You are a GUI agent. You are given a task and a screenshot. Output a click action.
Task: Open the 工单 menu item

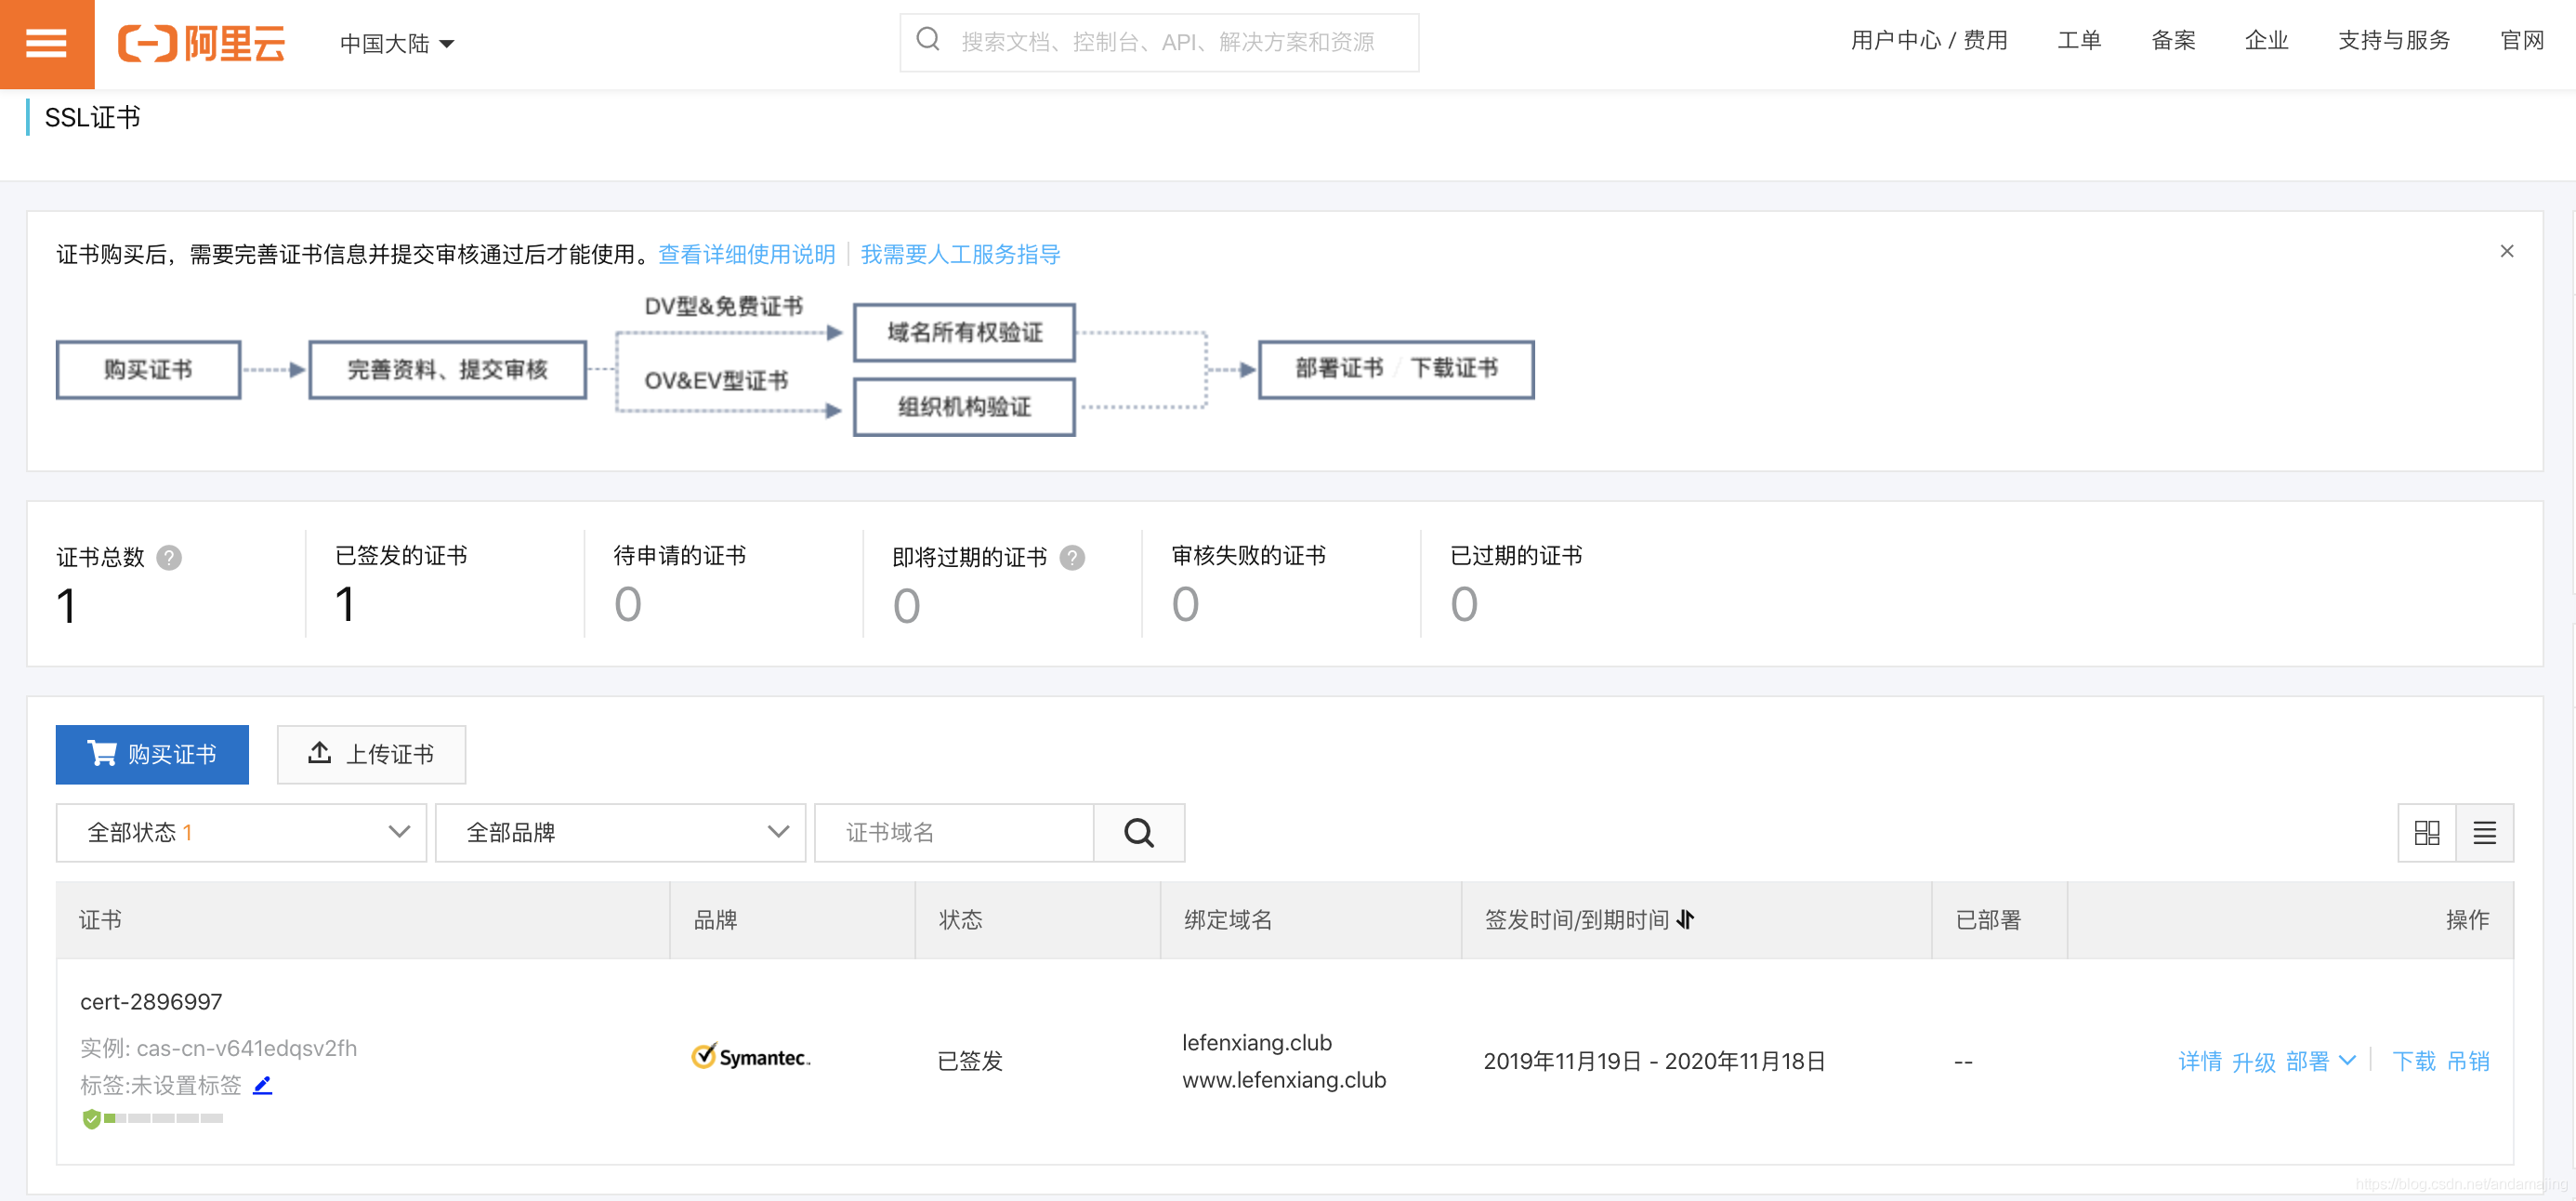pos(2079,41)
